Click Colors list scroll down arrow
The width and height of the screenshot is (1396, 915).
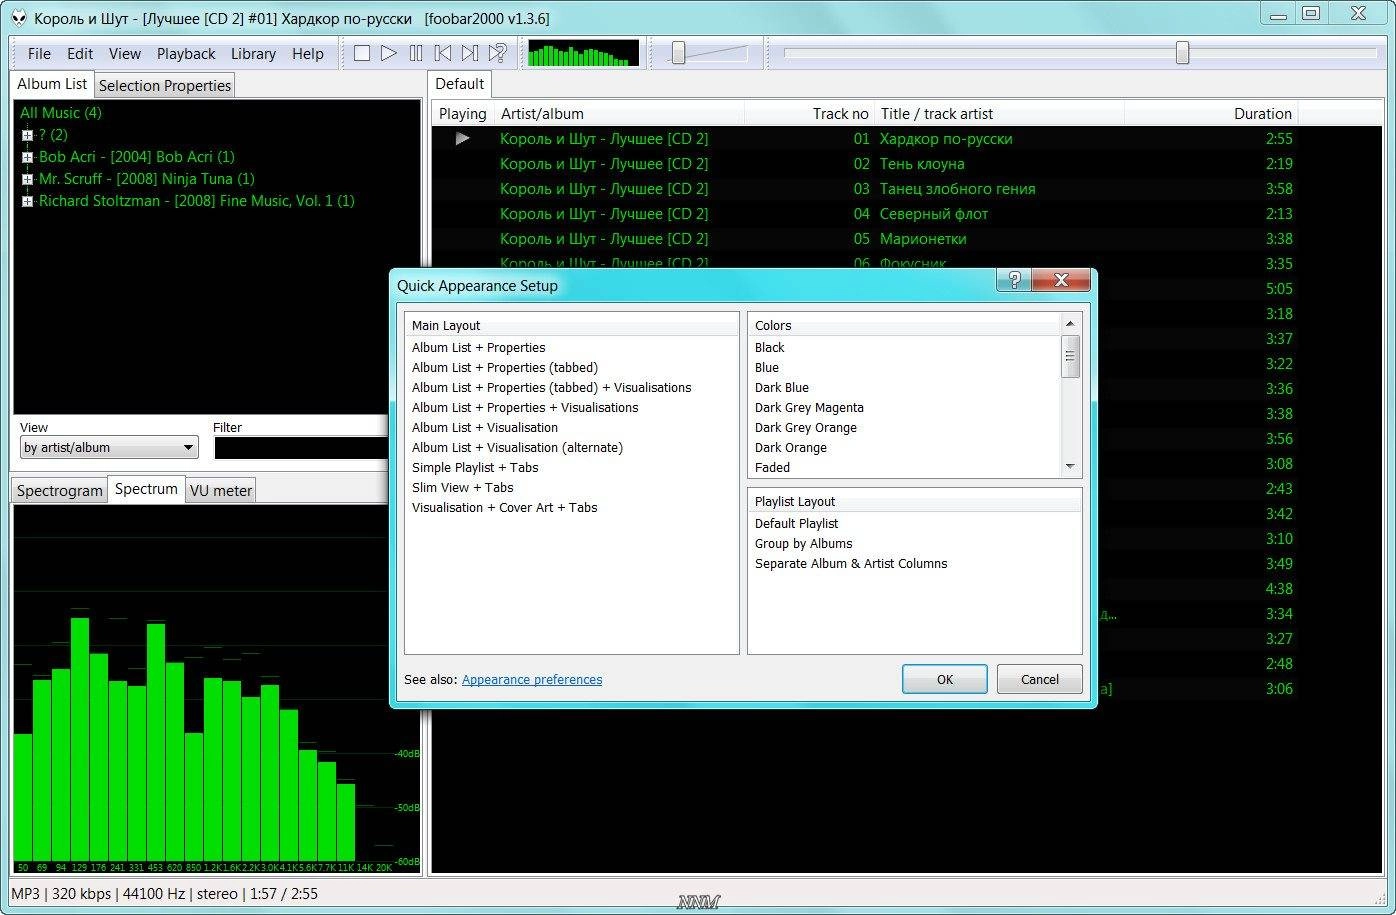tap(1070, 467)
